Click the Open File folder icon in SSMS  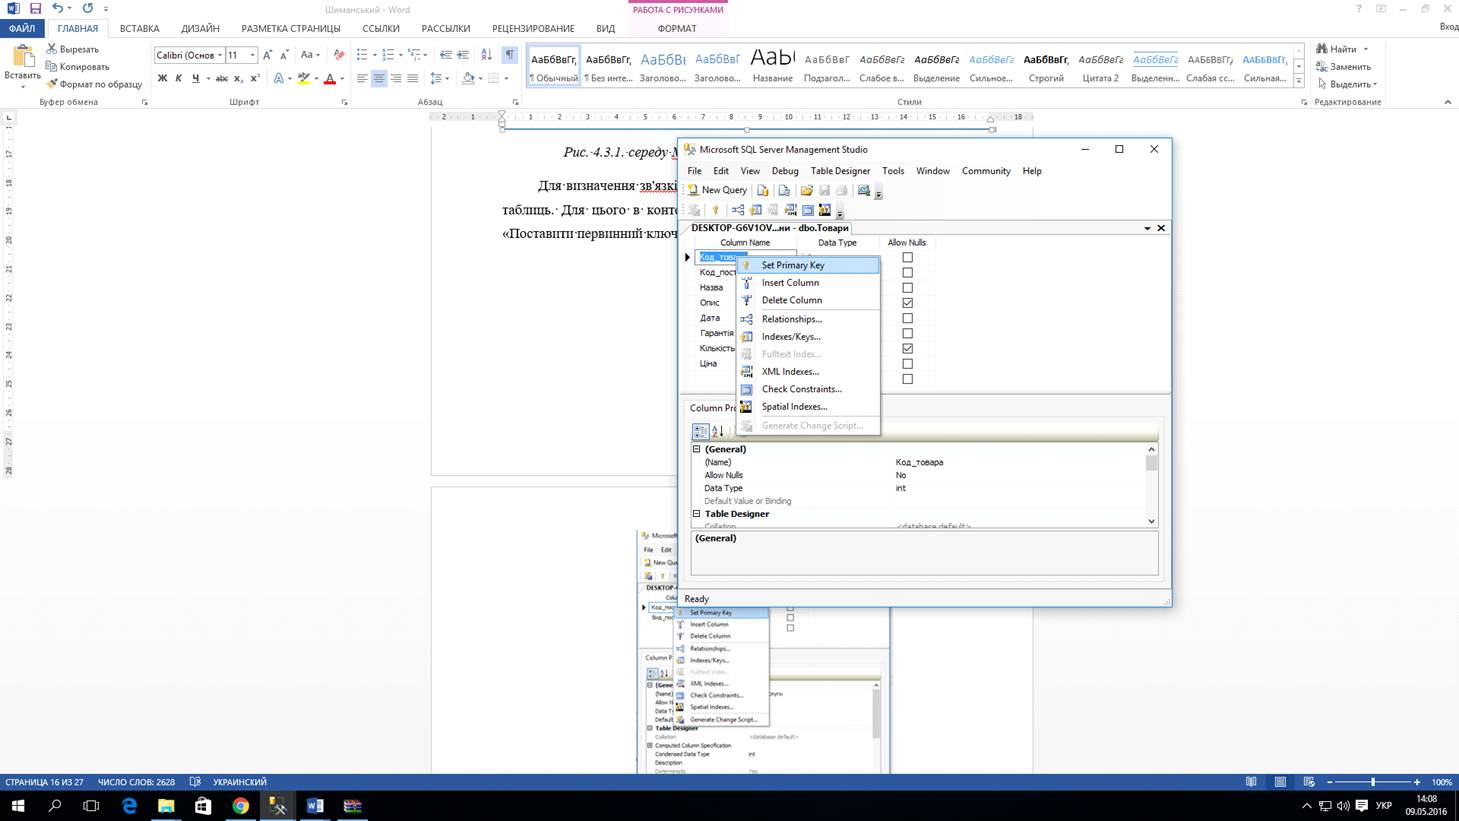[806, 190]
